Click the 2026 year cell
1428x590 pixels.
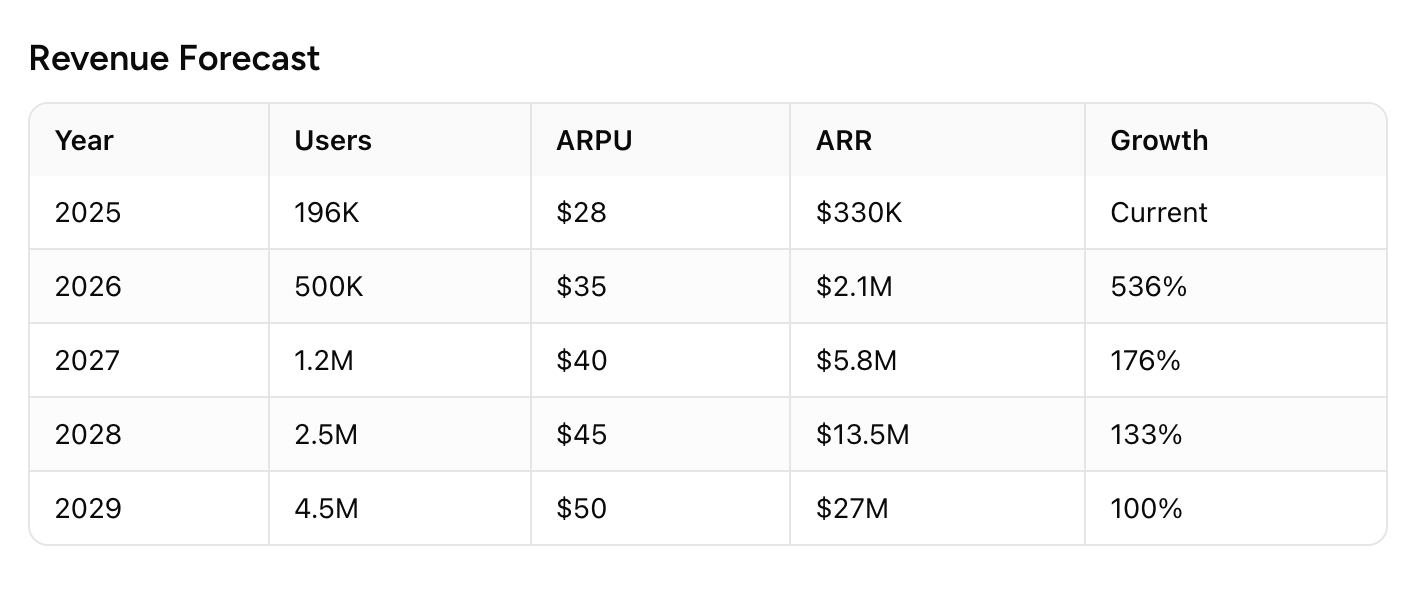click(x=88, y=287)
